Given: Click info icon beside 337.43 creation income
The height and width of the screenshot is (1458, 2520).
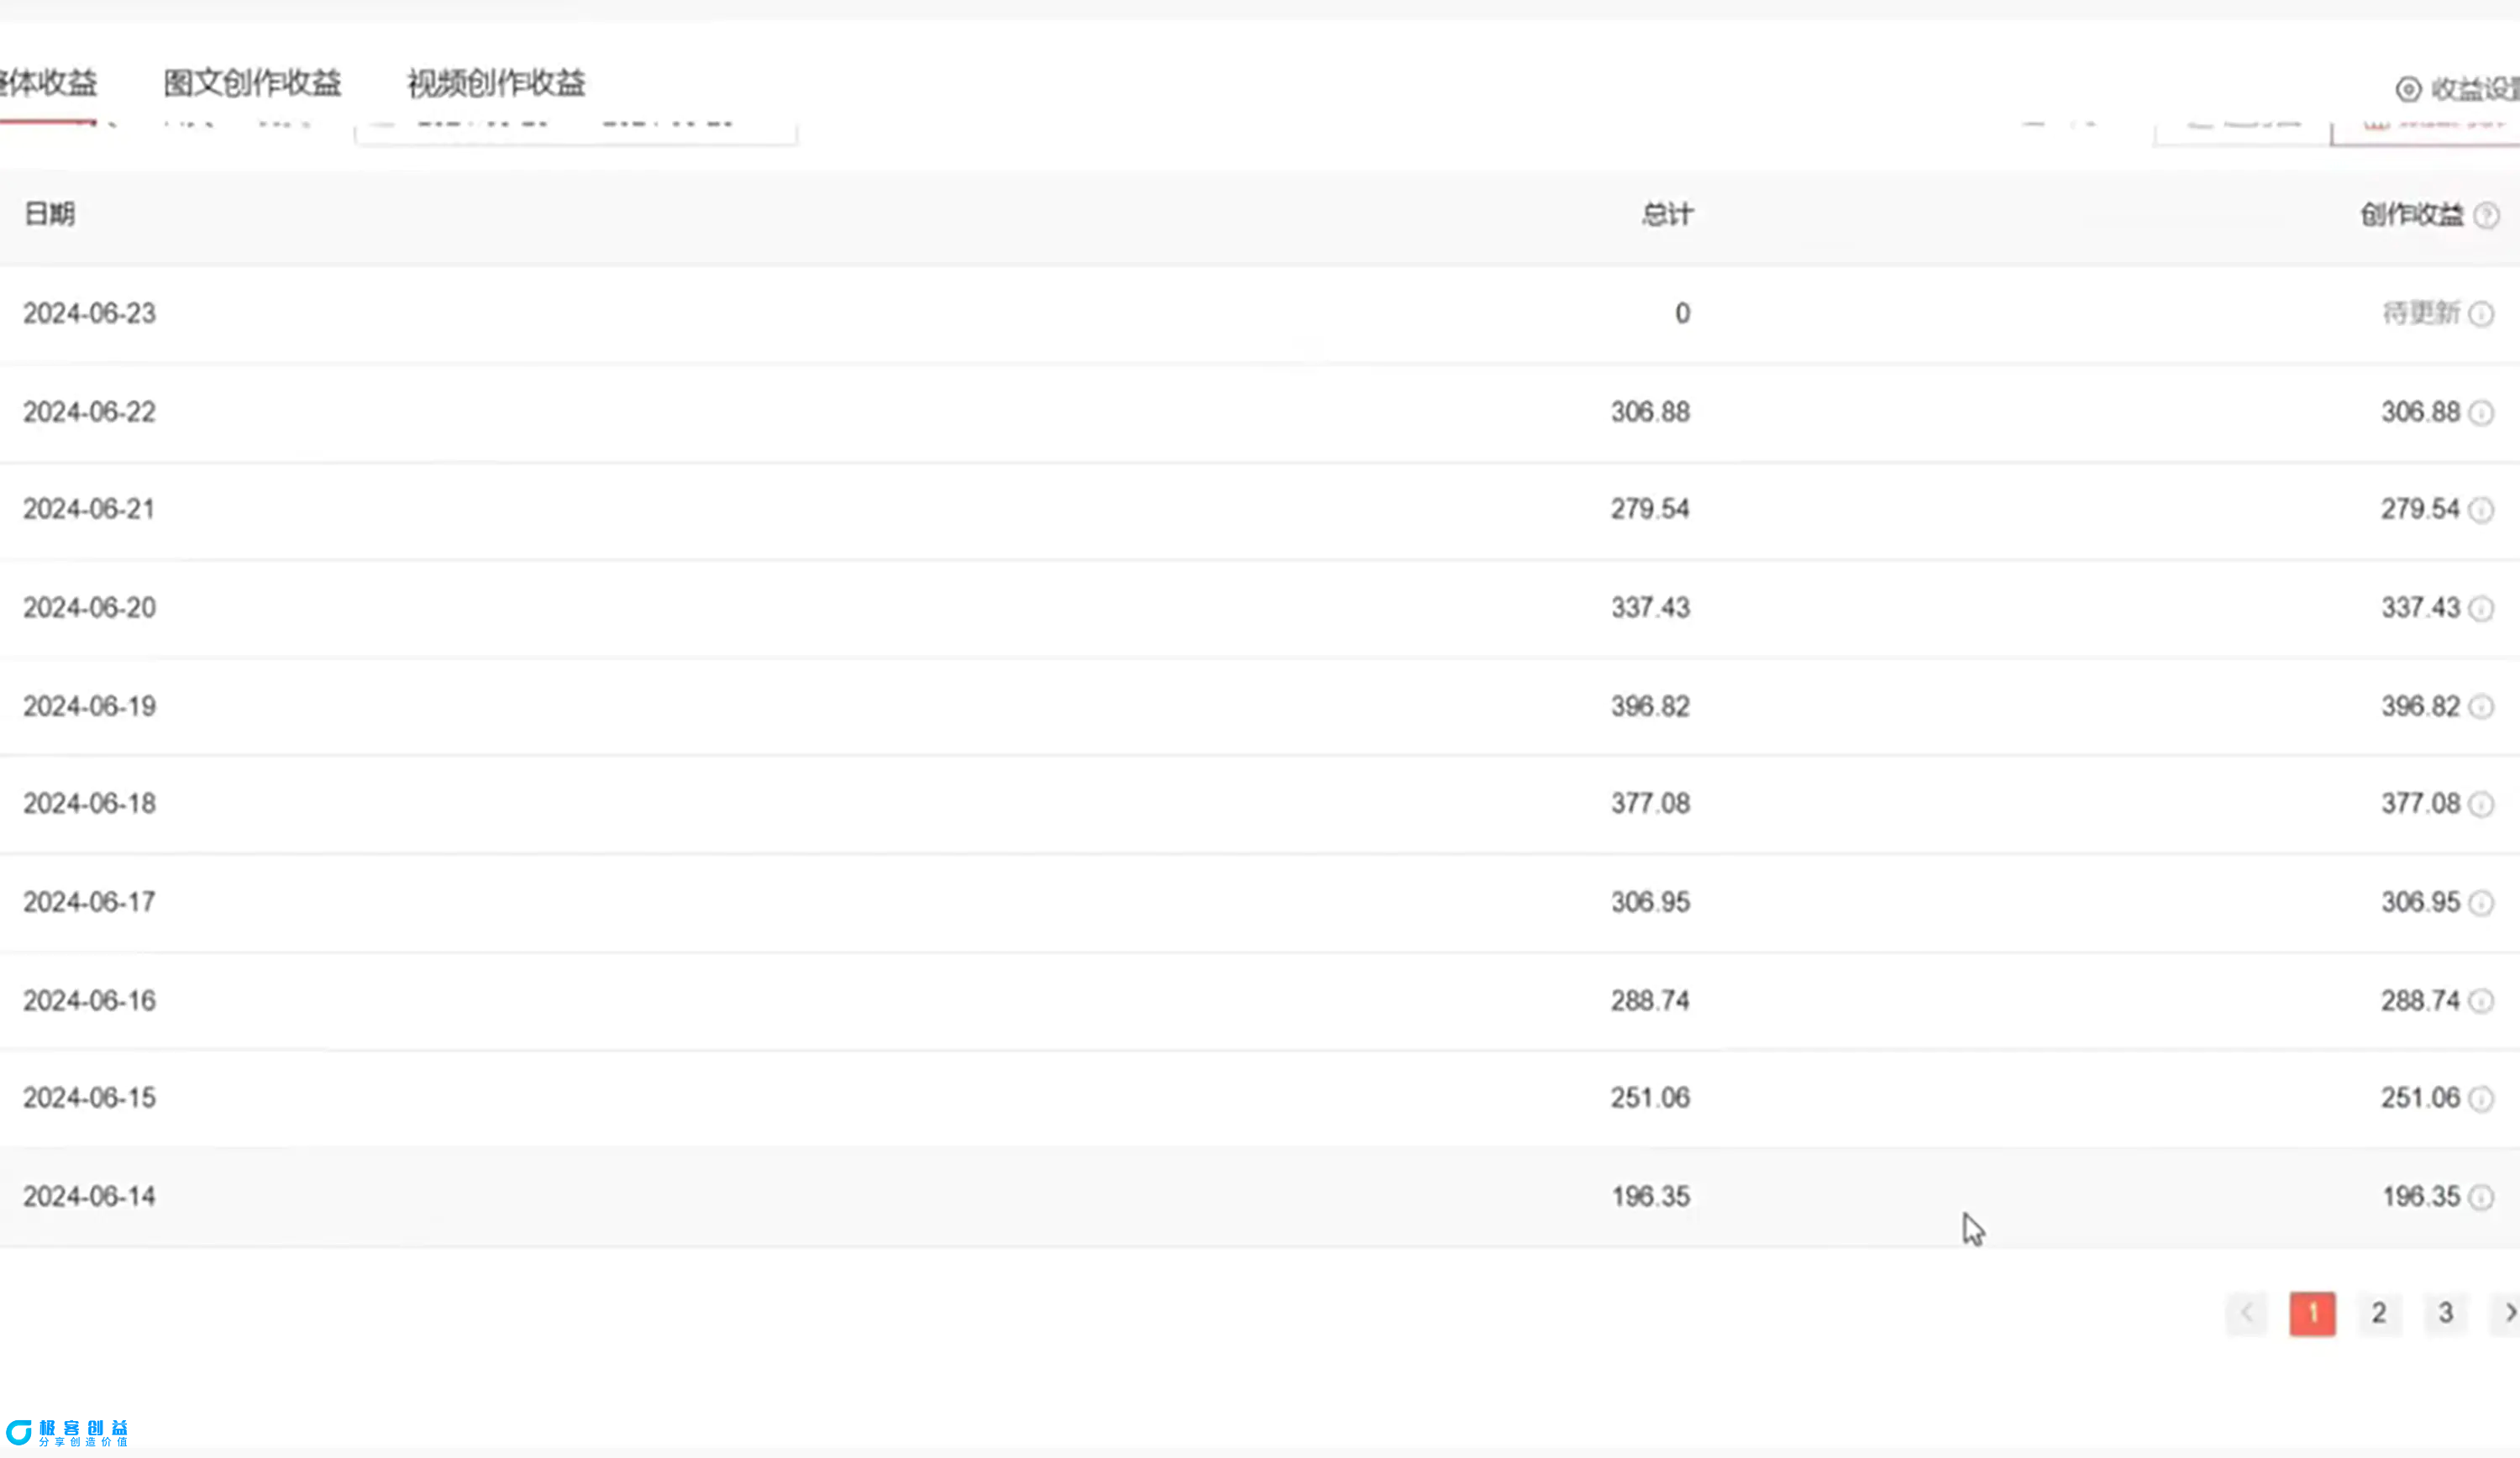Looking at the screenshot, I should (2481, 609).
